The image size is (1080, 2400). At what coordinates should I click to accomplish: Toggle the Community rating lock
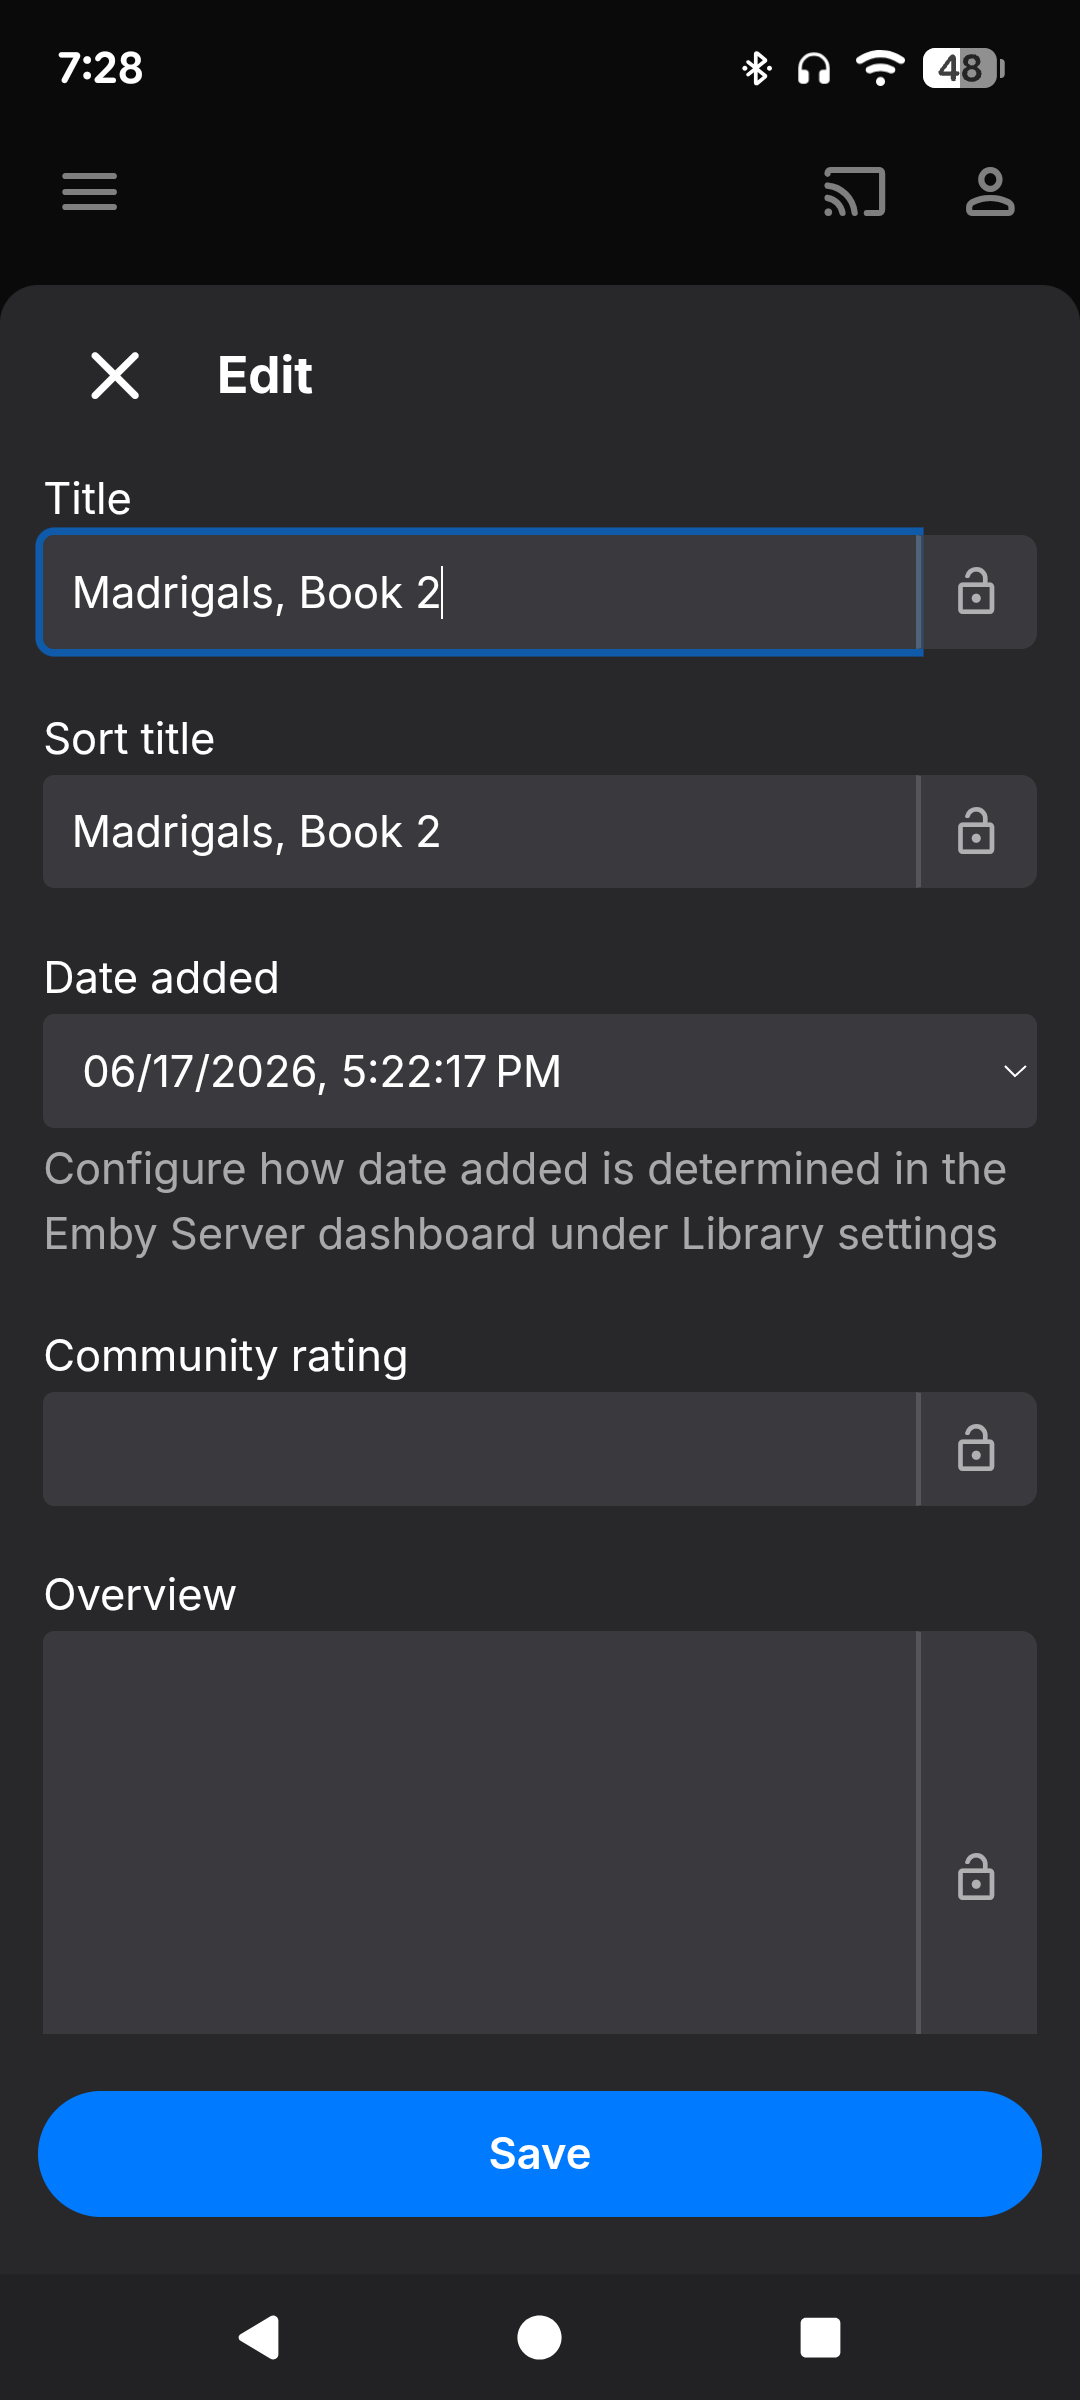click(x=977, y=1449)
